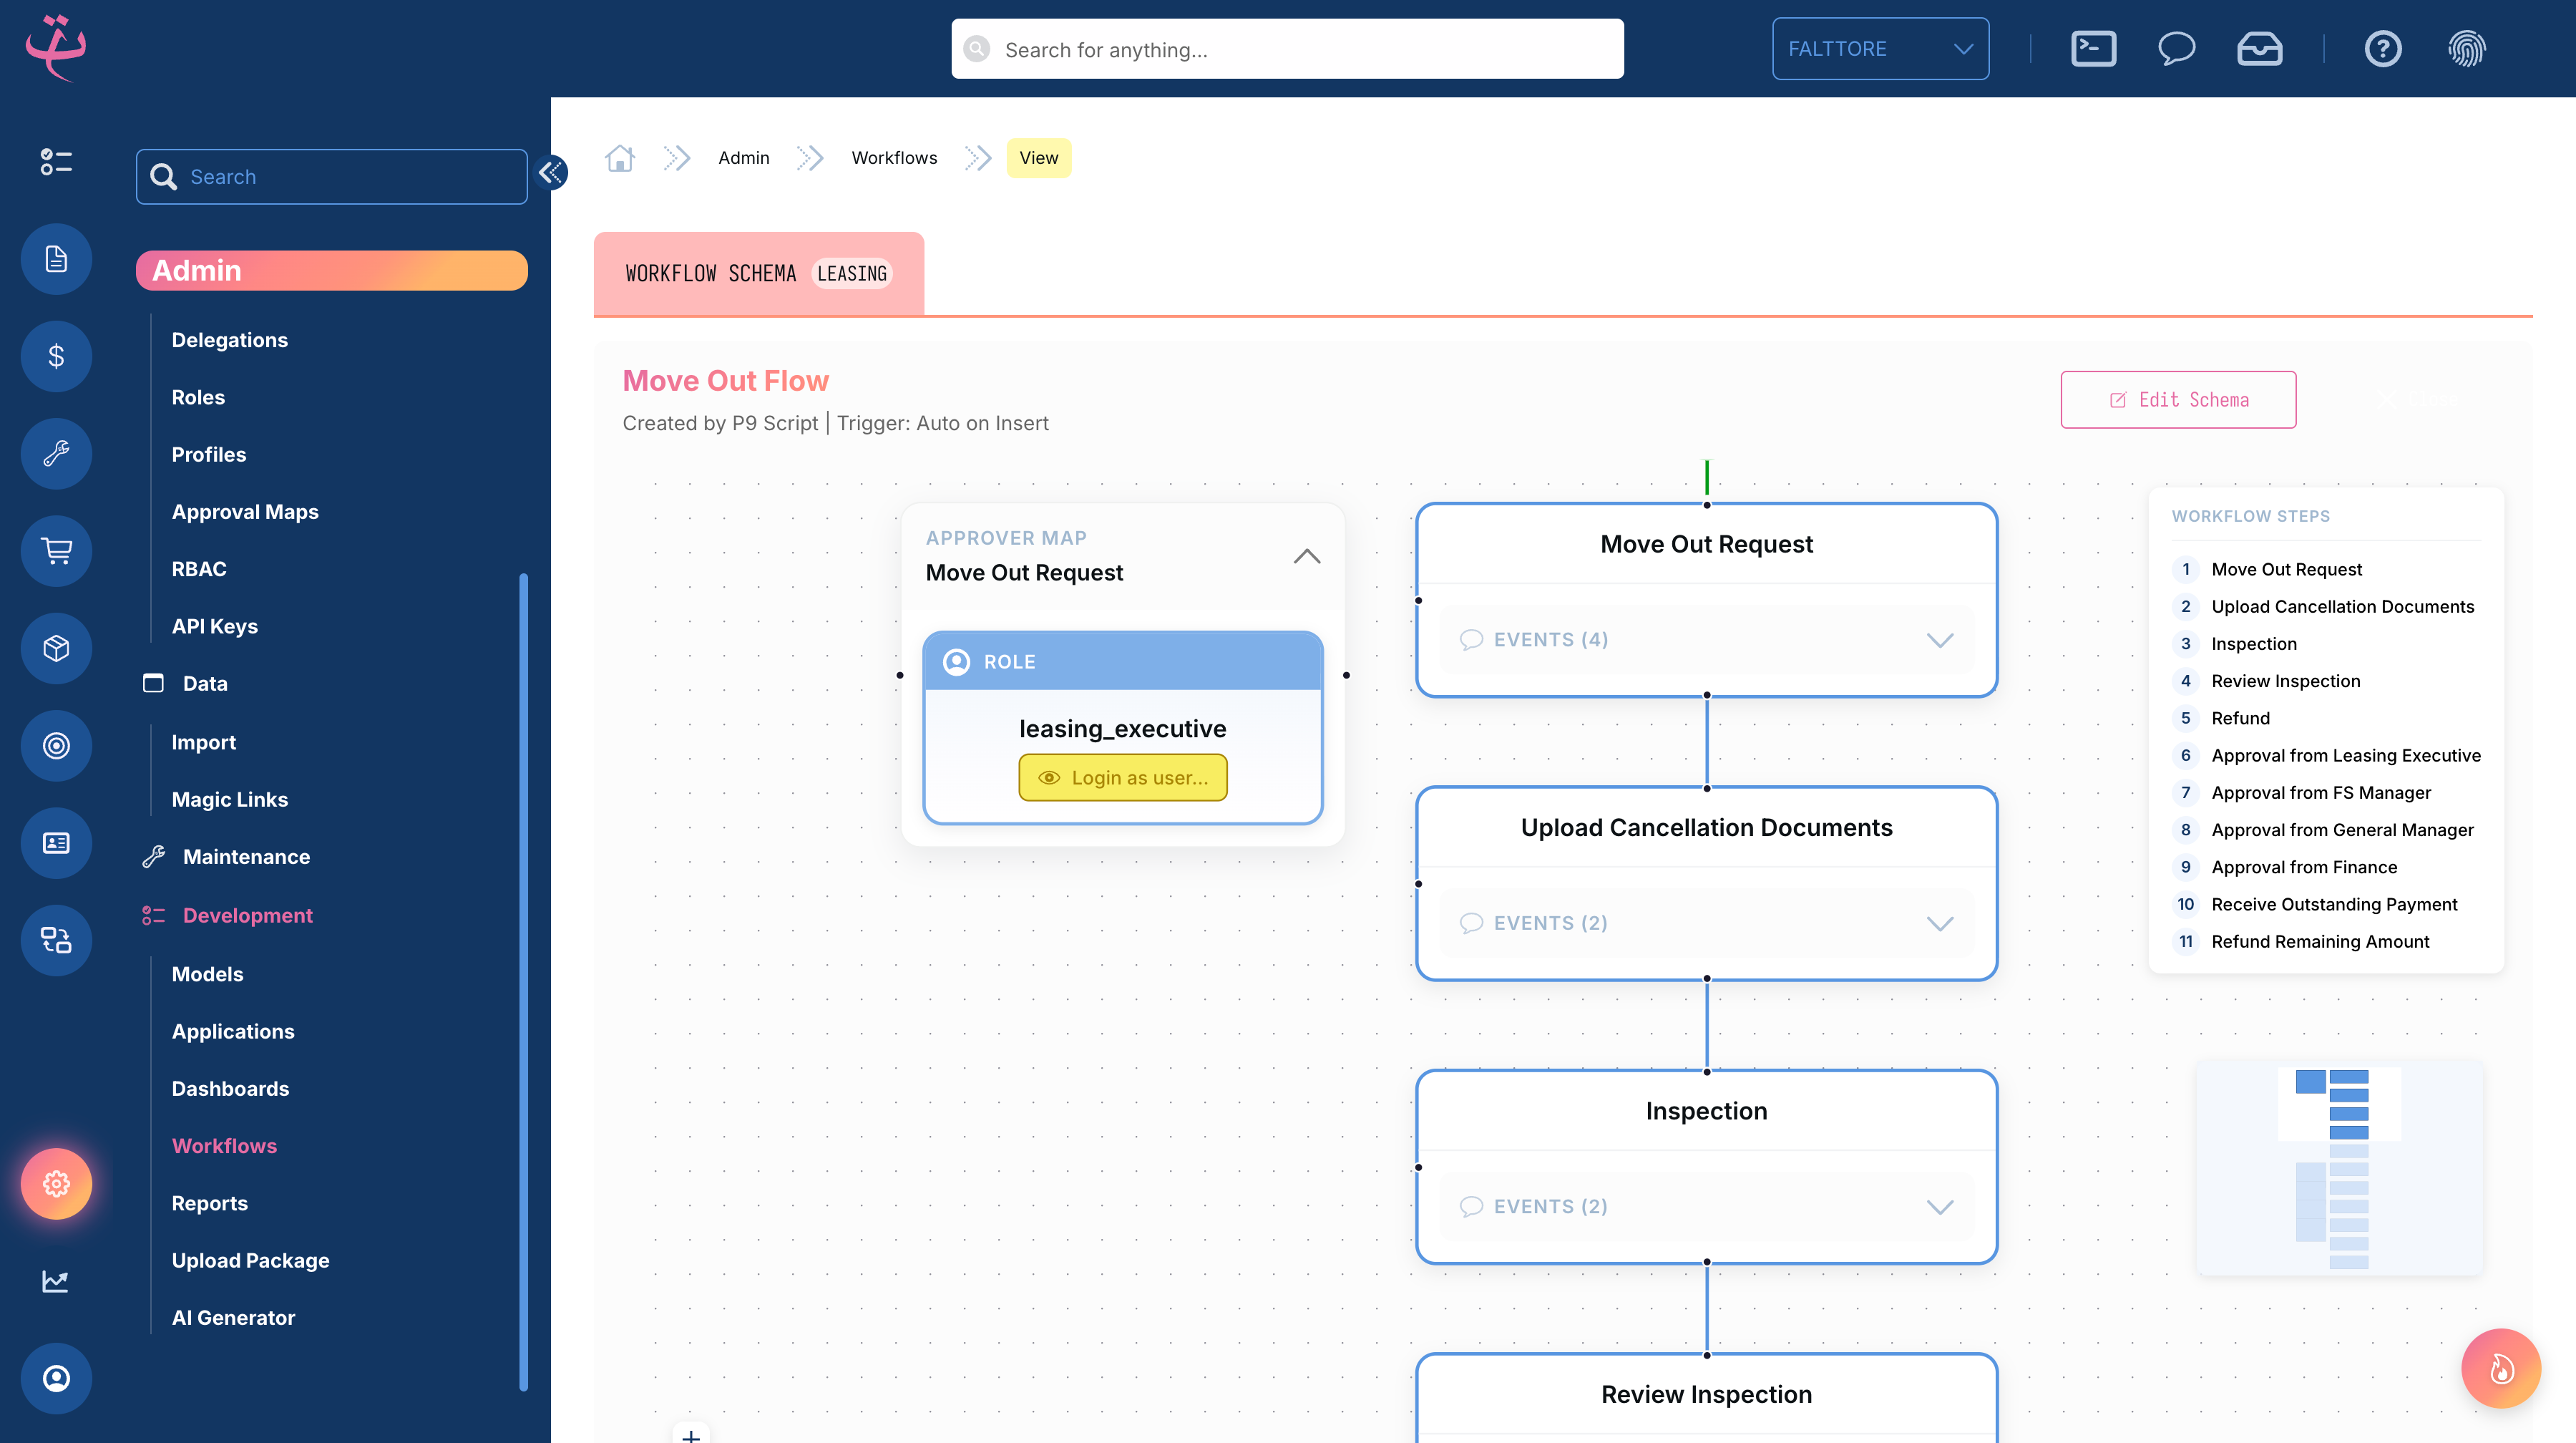Click the home breadcrumb icon

coord(620,158)
